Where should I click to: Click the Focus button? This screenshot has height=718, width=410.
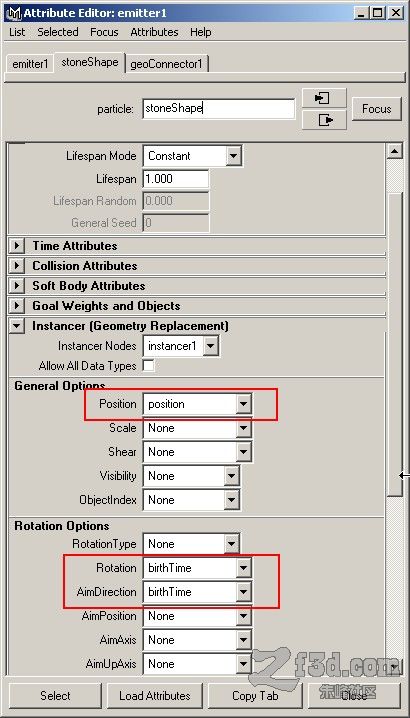click(377, 109)
